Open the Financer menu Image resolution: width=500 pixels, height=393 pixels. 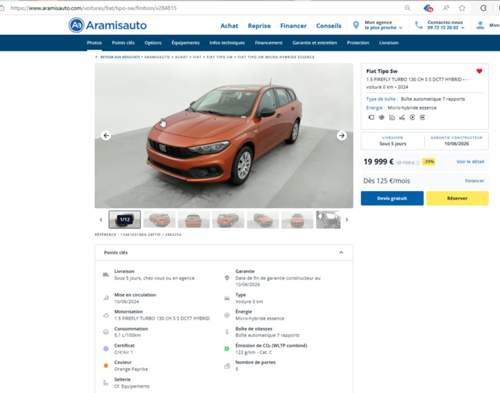point(293,26)
